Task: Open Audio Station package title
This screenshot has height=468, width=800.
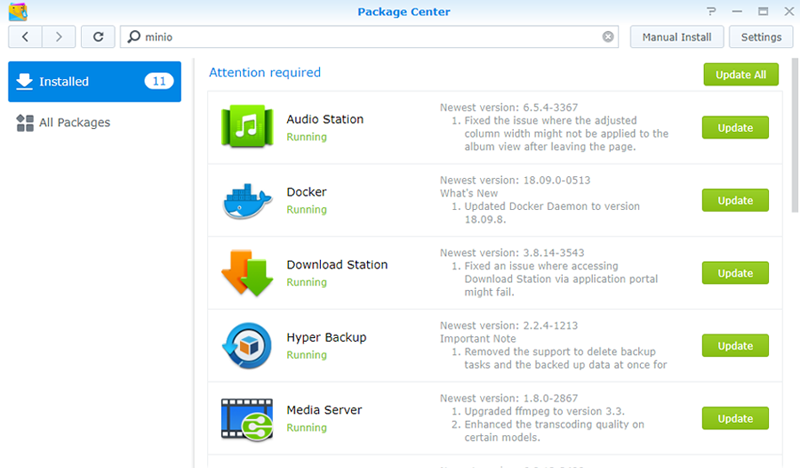Action: tap(325, 119)
